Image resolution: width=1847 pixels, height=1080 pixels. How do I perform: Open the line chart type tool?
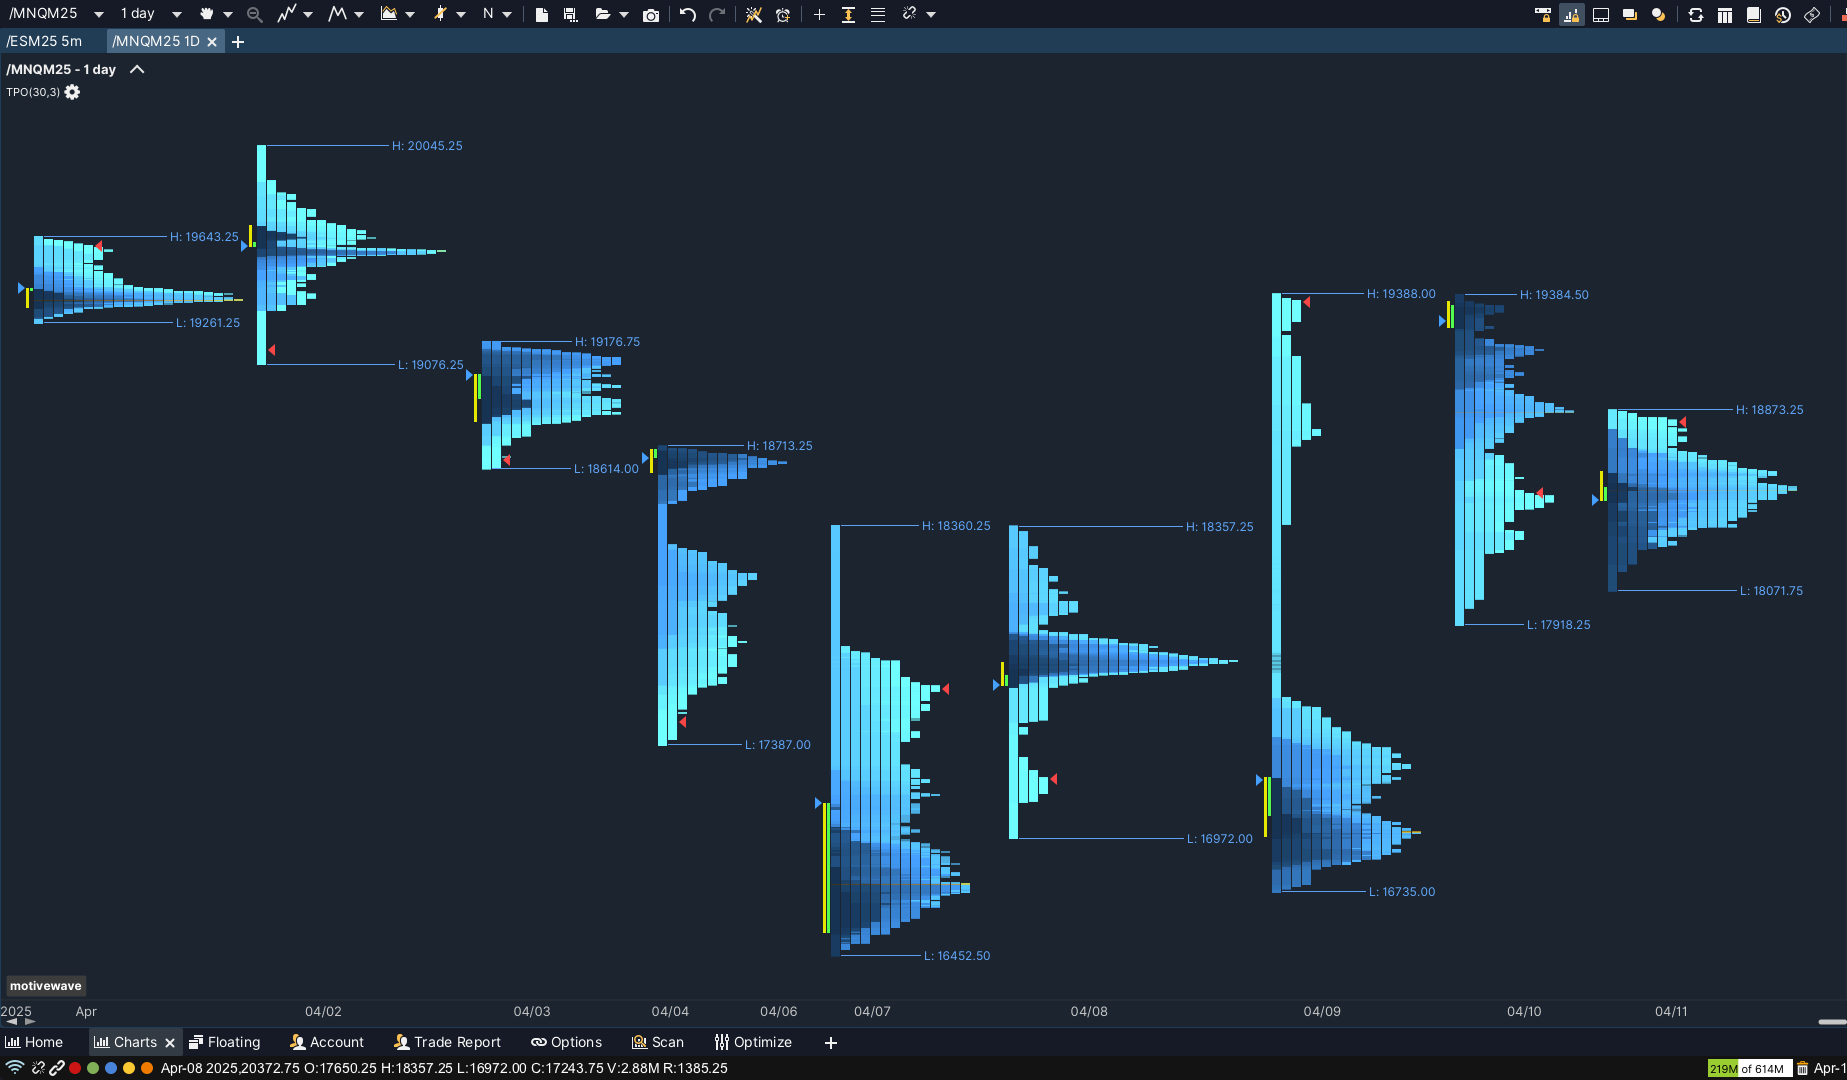coord(287,14)
